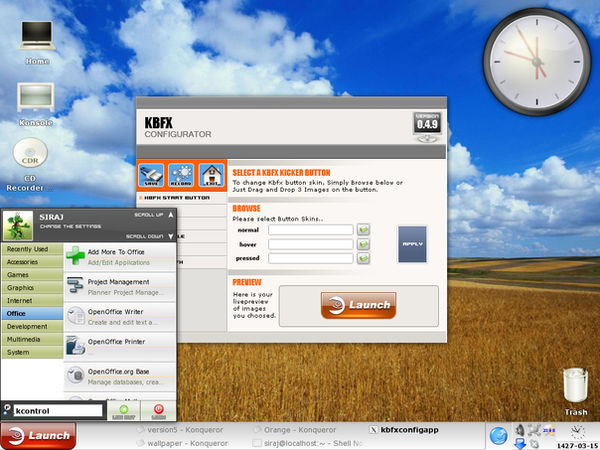Browse for the hover button skin image

click(363, 244)
